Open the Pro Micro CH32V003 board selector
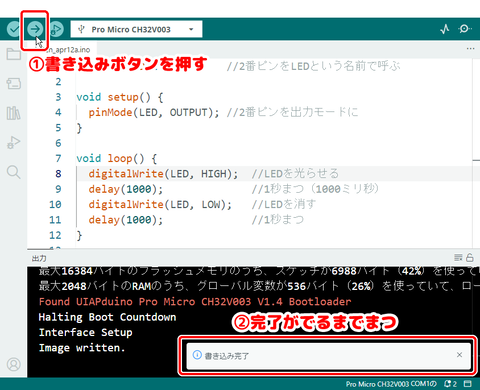The image size is (480, 390). click(x=136, y=29)
